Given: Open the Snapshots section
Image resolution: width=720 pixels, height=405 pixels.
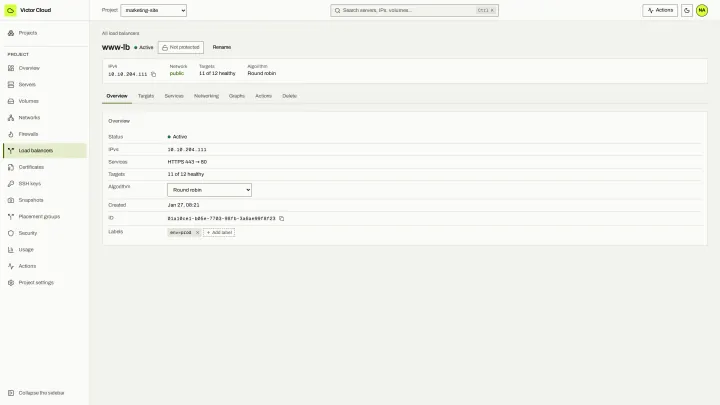Looking at the screenshot, I should (45, 200).
